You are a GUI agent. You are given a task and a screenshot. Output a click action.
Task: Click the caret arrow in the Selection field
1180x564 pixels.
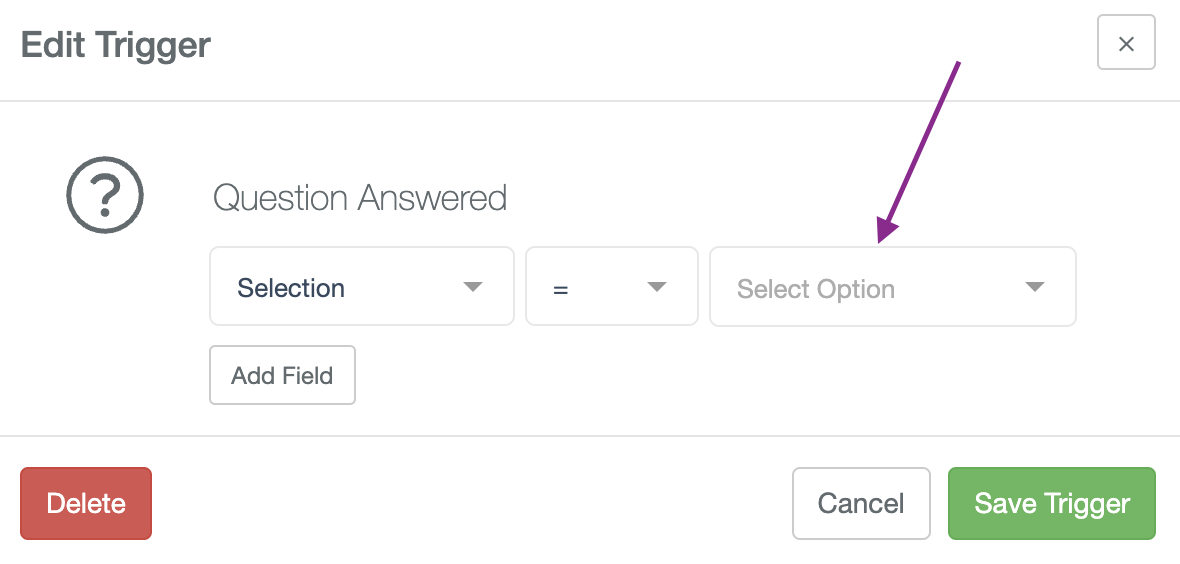tap(473, 287)
